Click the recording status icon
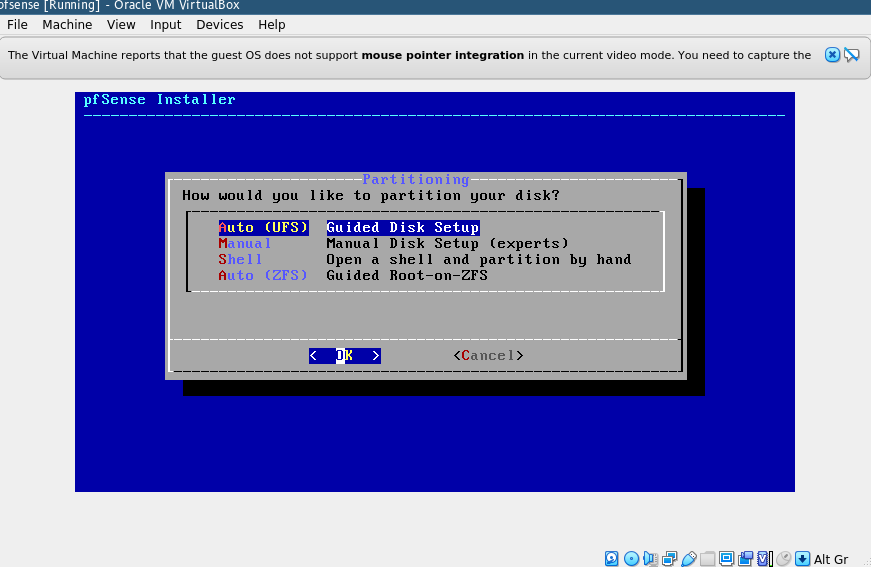The image size is (871, 567). pos(745,559)
